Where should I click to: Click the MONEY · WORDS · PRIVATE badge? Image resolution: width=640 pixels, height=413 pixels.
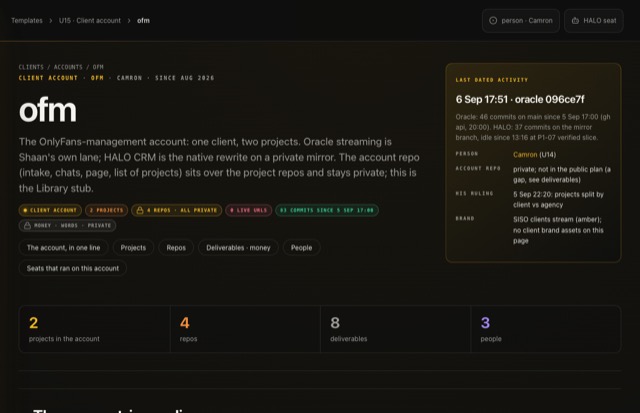coord(67,225)
